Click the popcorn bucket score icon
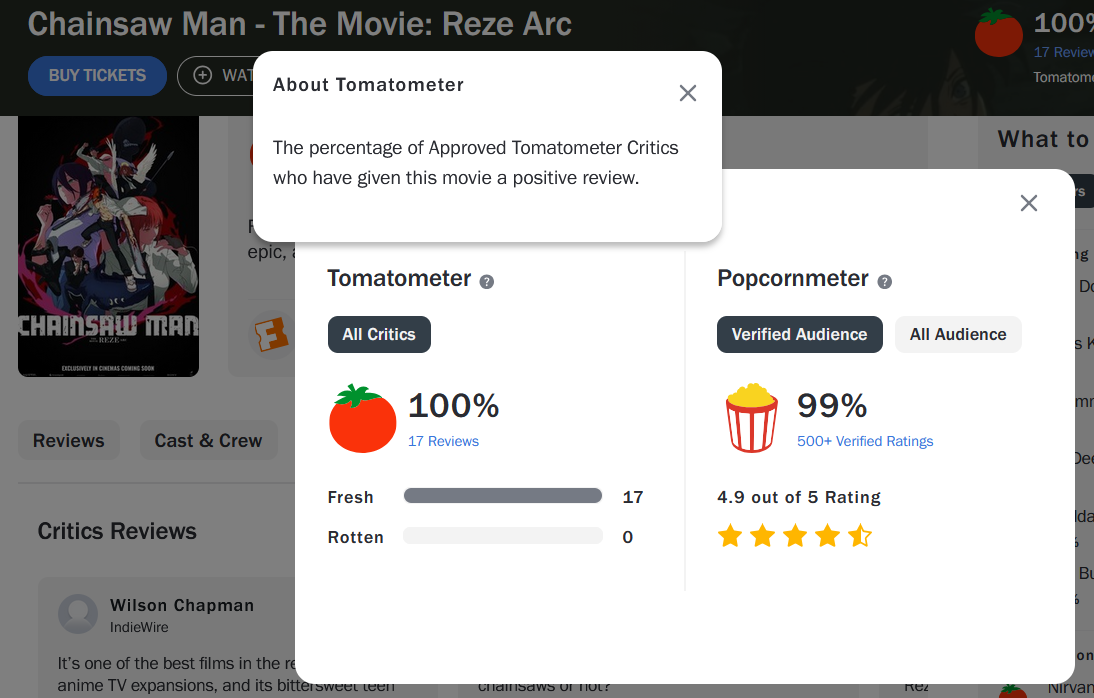 point(751,417)
